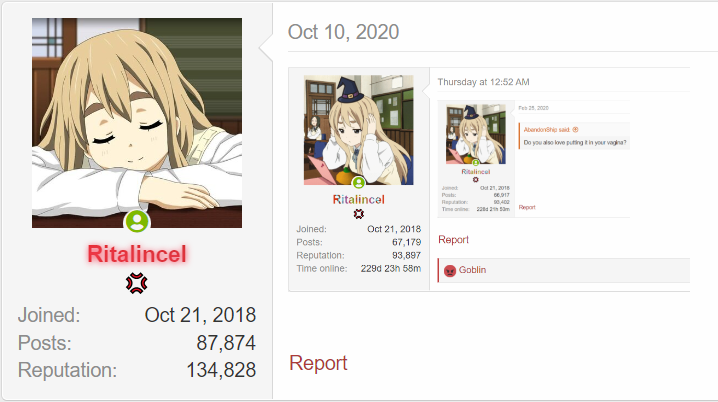Click the angry red face reaction icon
Screen dimensions: 718x402
click(x=450, y=271)
